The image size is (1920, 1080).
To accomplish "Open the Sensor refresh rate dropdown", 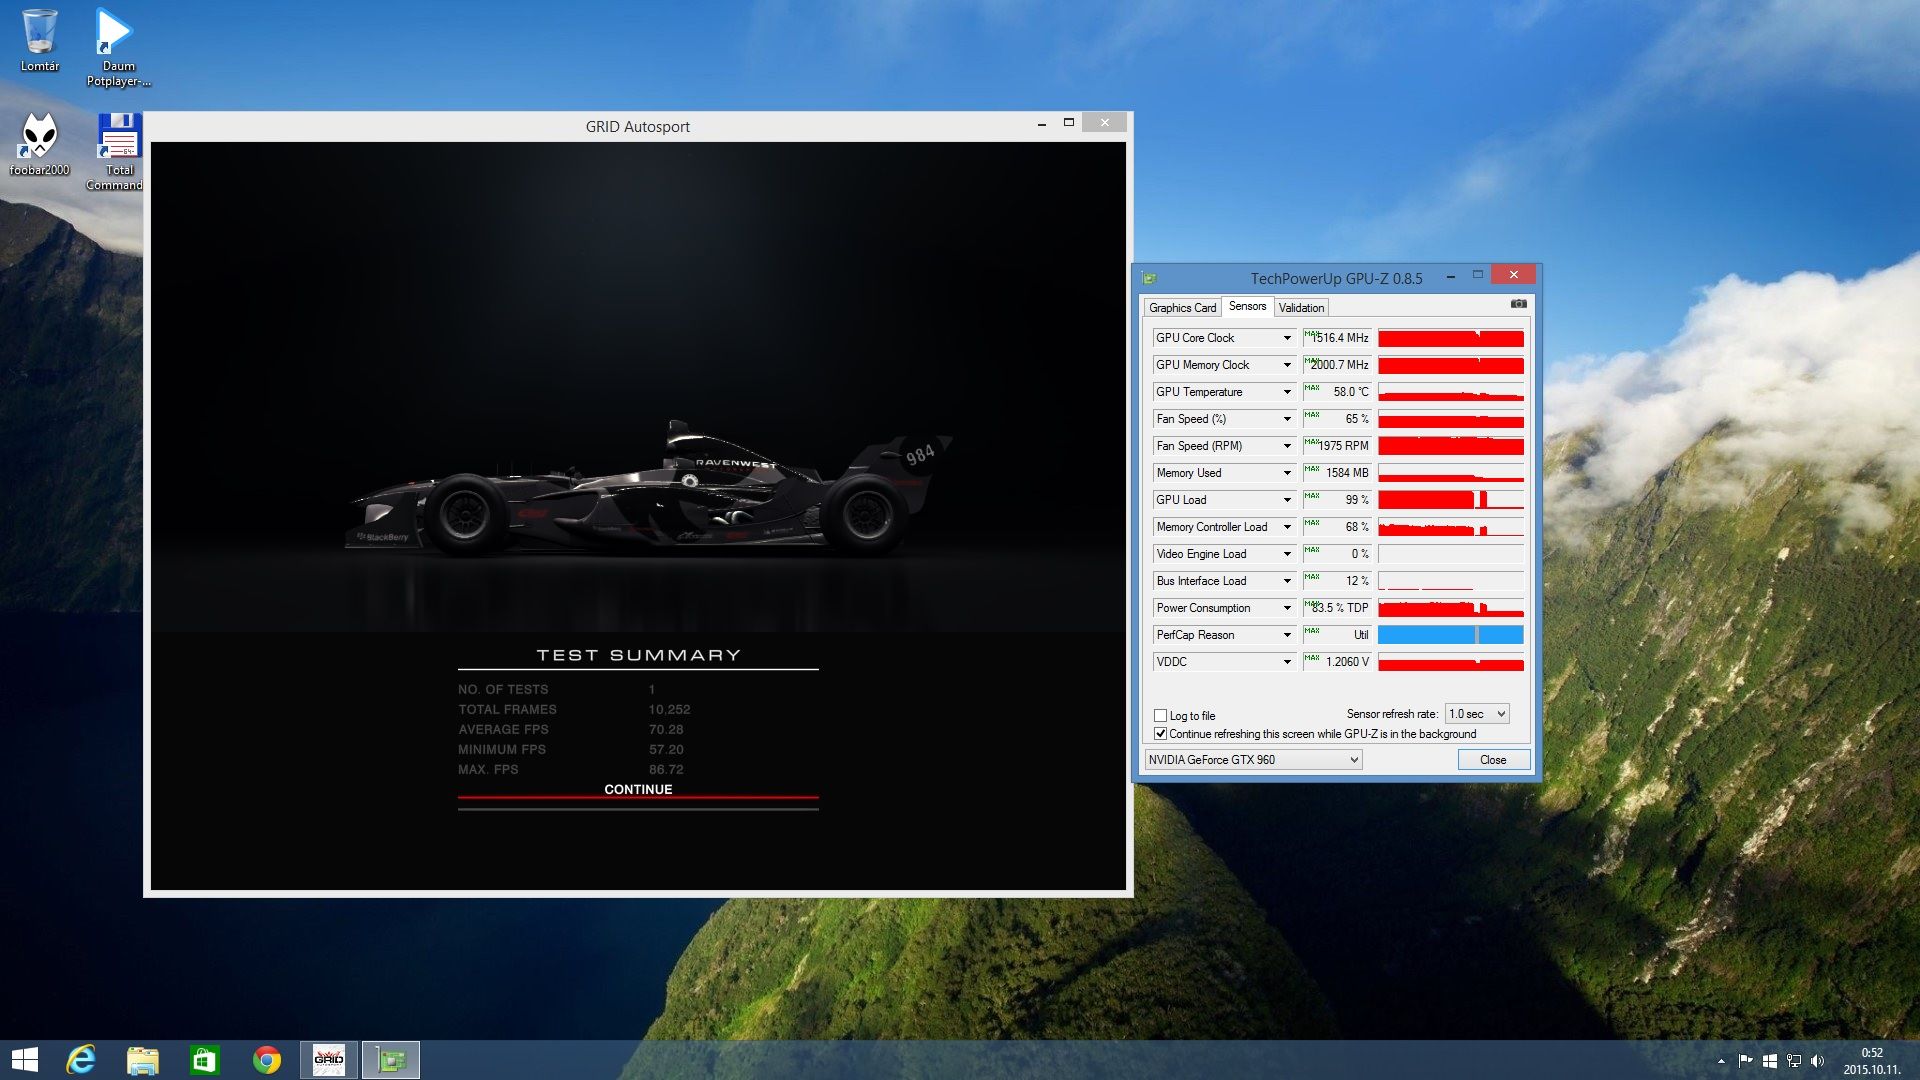I will click(1477, 714).
